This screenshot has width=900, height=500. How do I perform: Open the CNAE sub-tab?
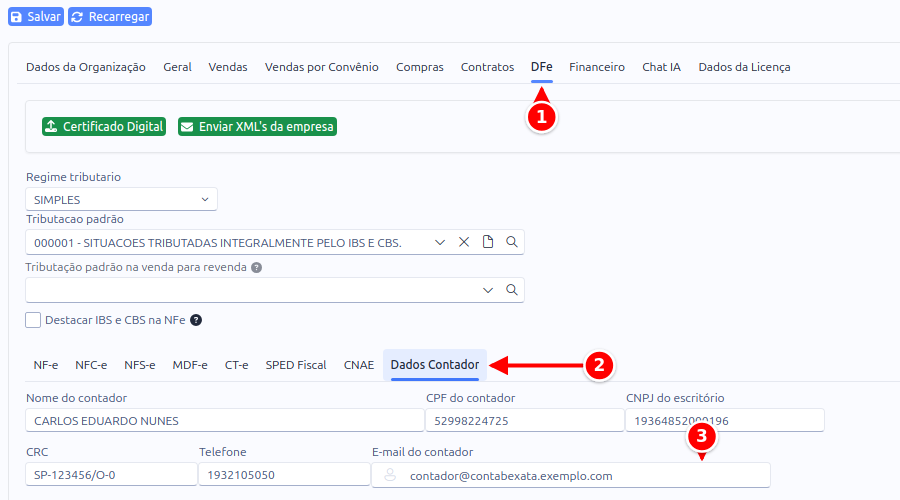[x=359, y=365]
